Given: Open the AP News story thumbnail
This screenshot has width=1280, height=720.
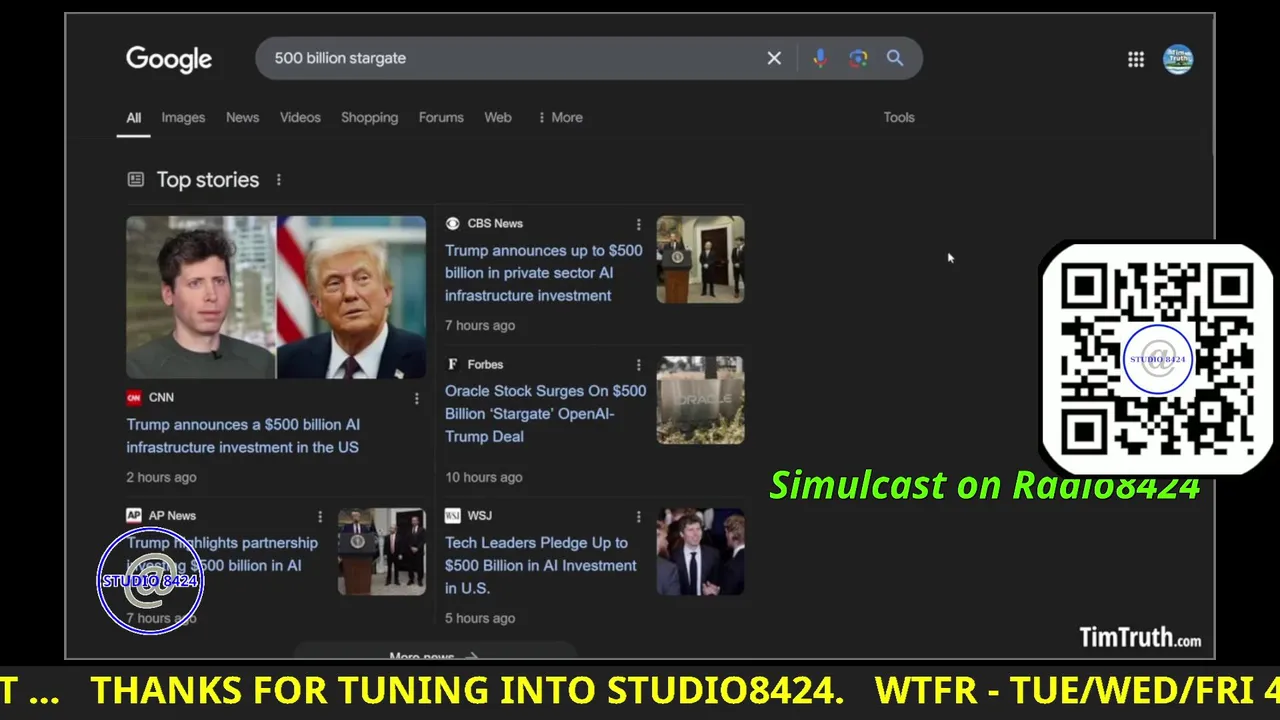Looking at the screenshot, I should (x=381, y=552).
